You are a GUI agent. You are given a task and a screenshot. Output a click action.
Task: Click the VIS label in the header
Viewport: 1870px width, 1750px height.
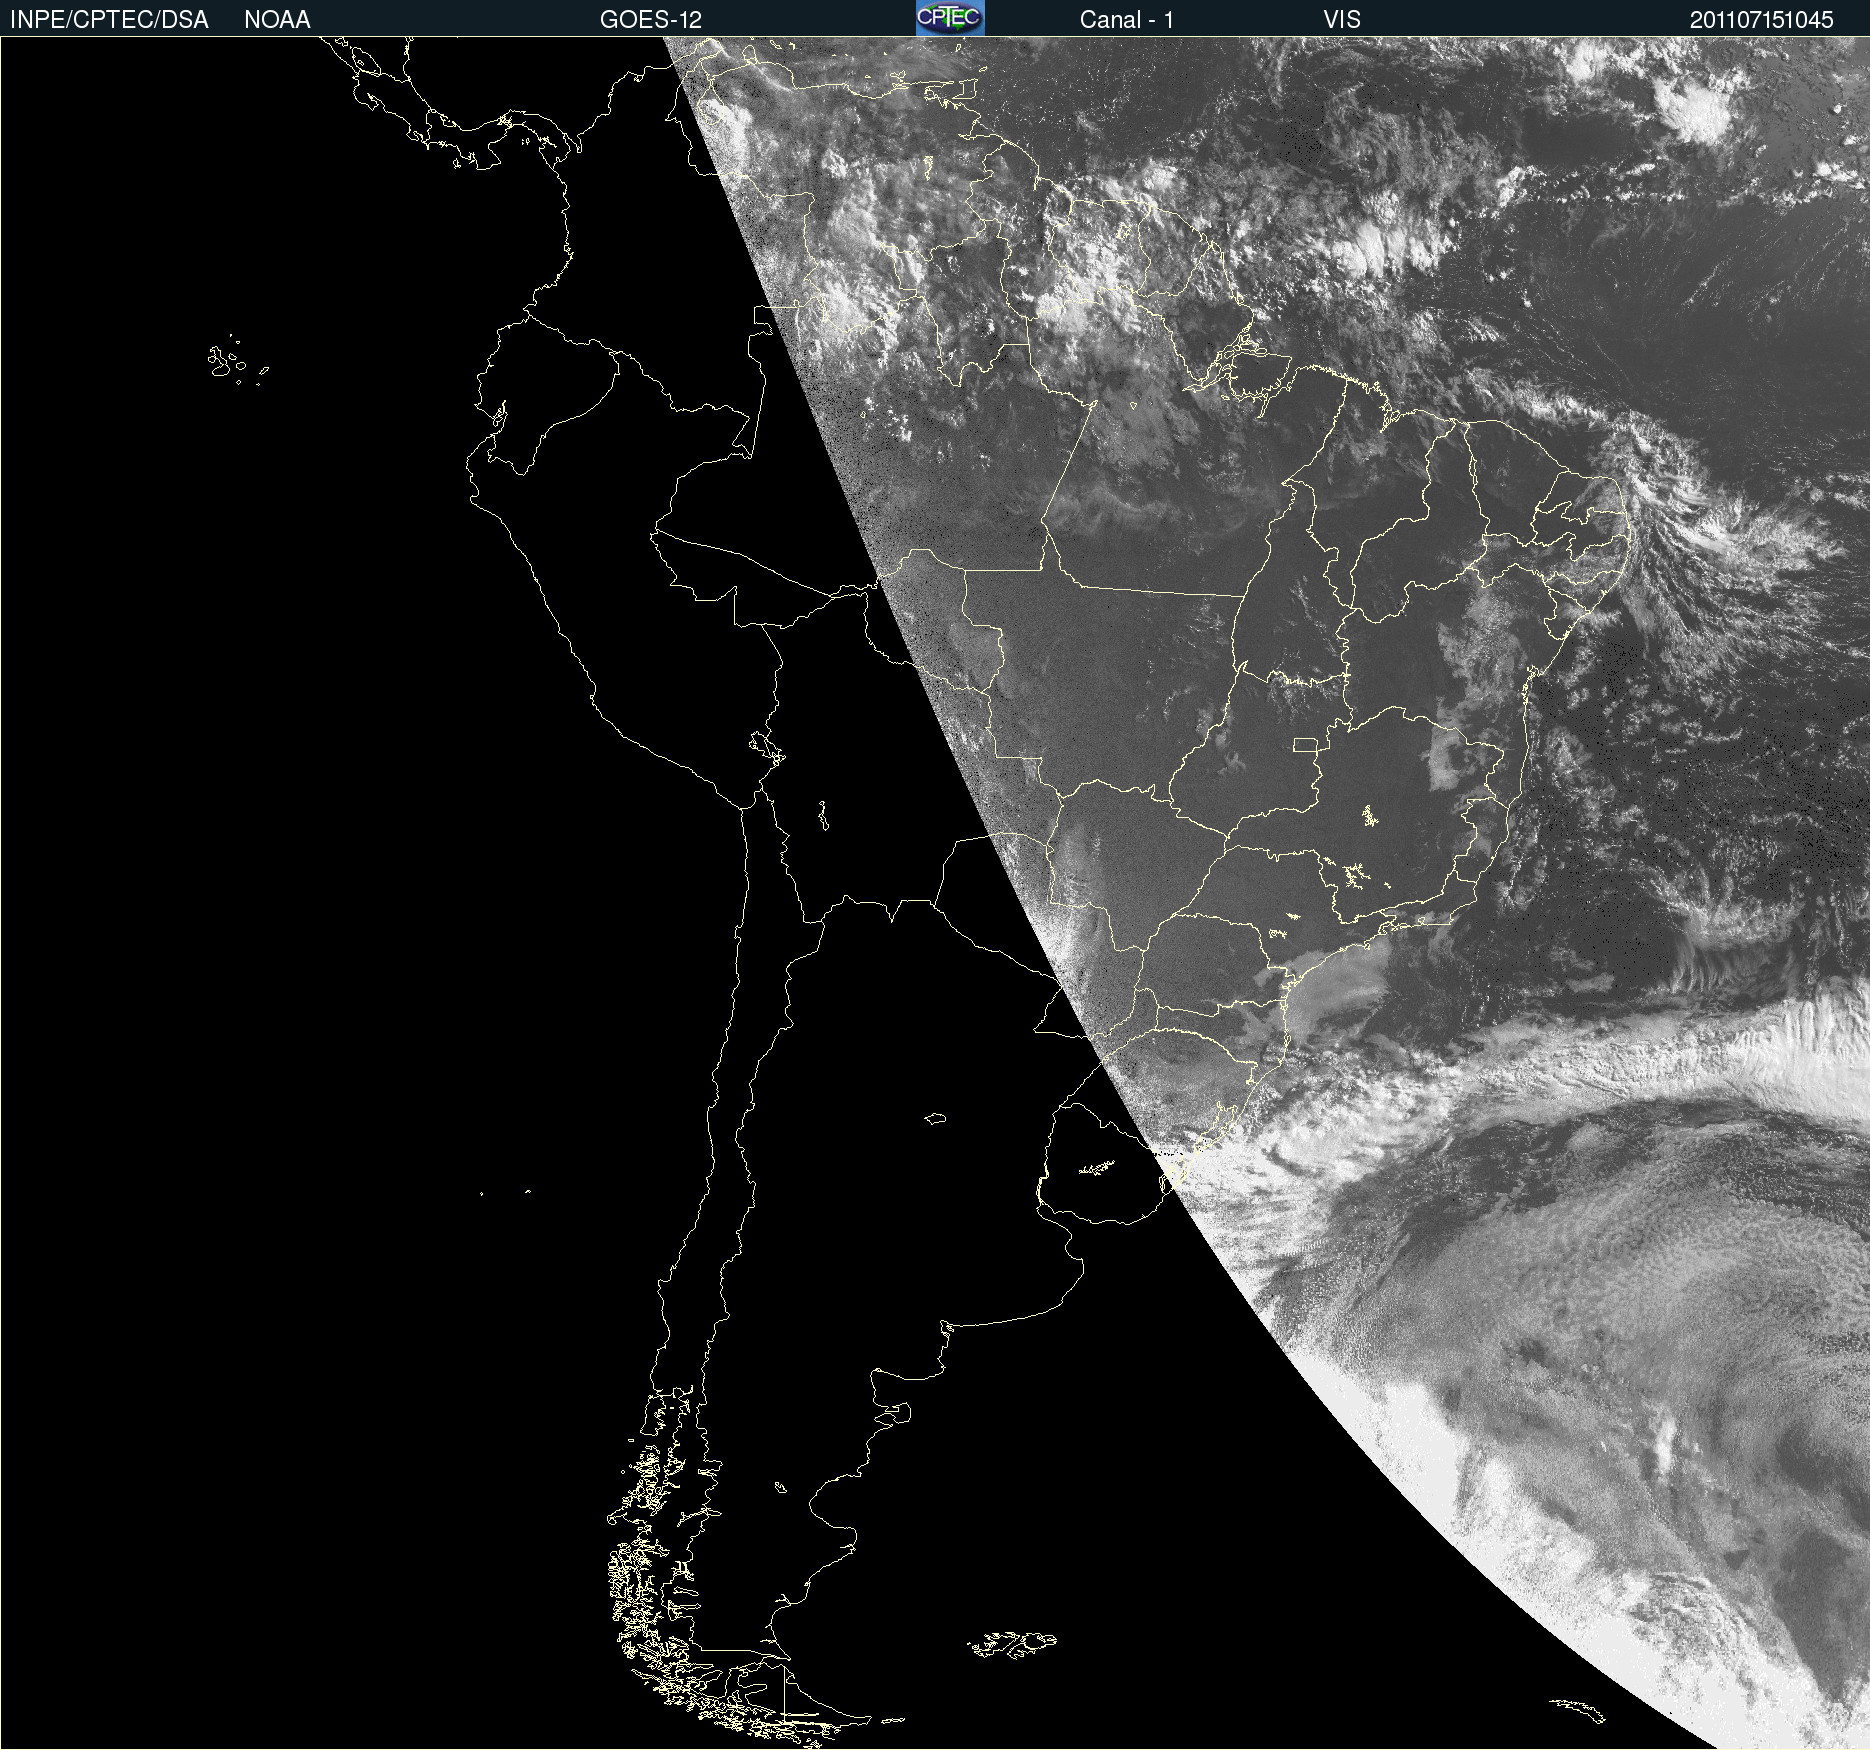click(1342, 20)
